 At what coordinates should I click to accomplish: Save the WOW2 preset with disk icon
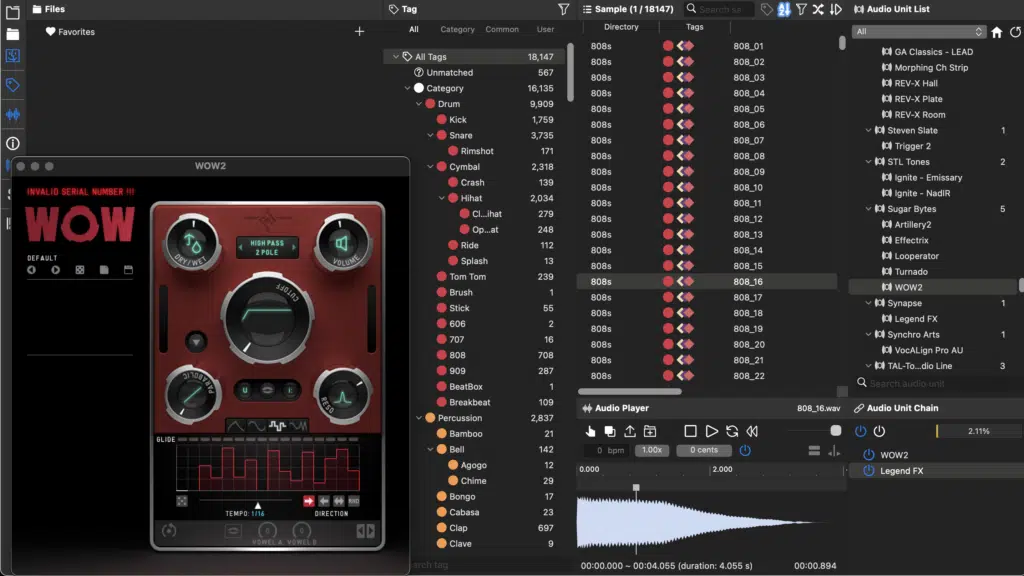point(104,270)
